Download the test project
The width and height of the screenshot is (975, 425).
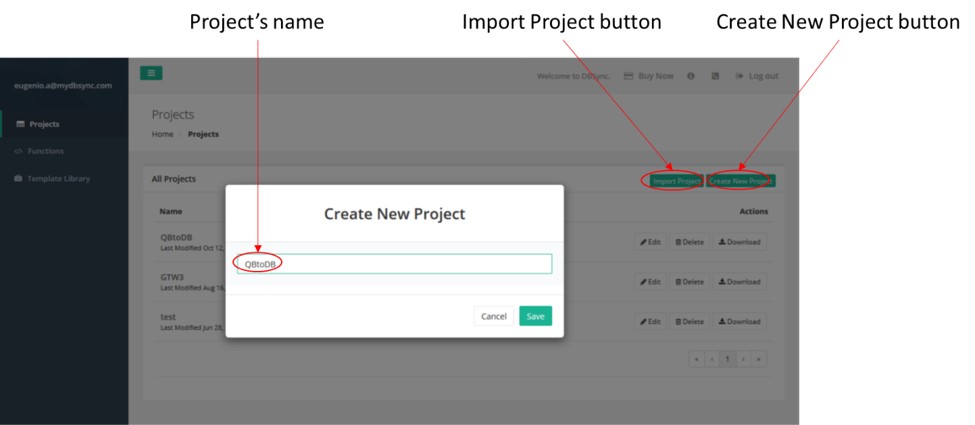[740, 322]
